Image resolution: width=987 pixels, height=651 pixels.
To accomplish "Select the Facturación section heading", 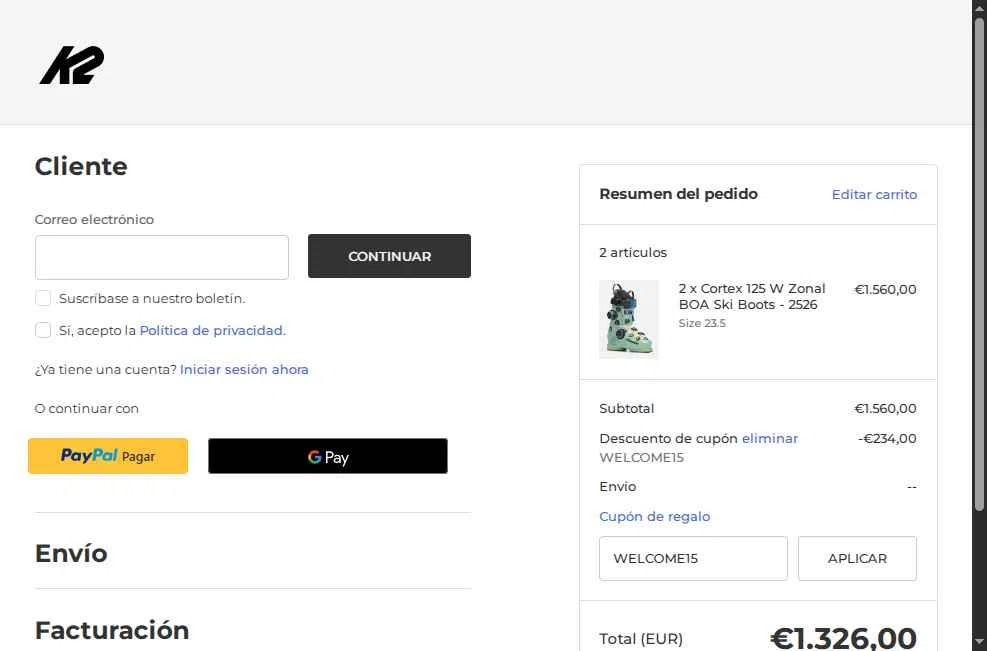I will click(112, 630).
